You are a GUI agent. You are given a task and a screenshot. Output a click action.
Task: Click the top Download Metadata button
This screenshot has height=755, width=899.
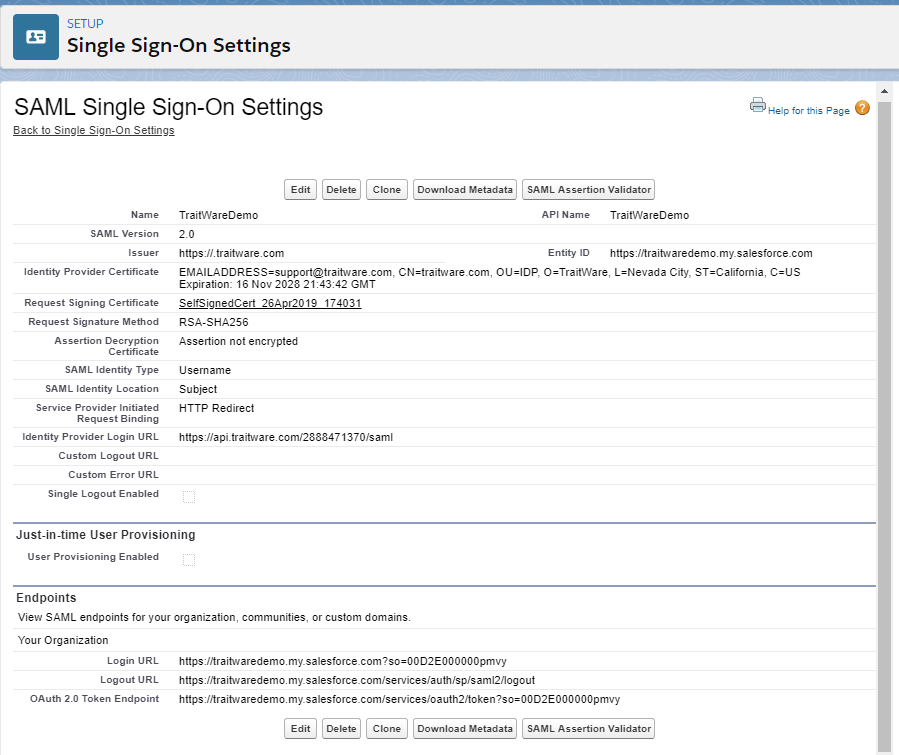point(465,190)
